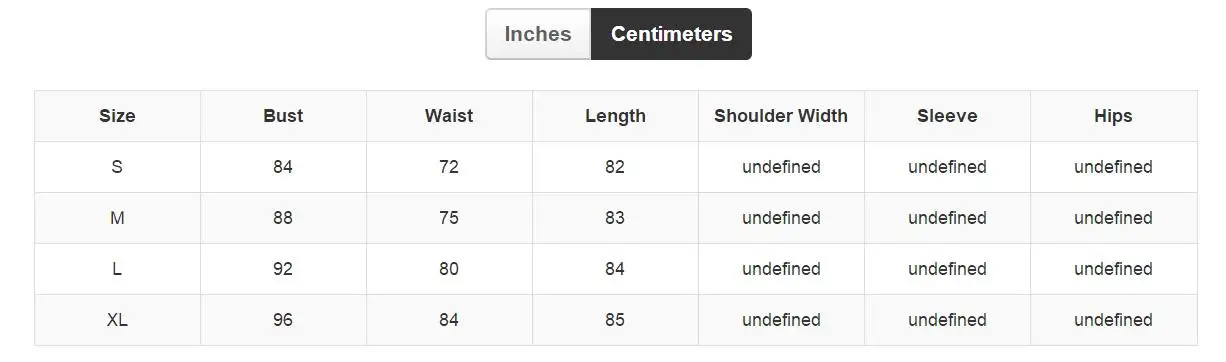
Task: Select the Centimeters unit toggle
Action: [x=671, y=34]
